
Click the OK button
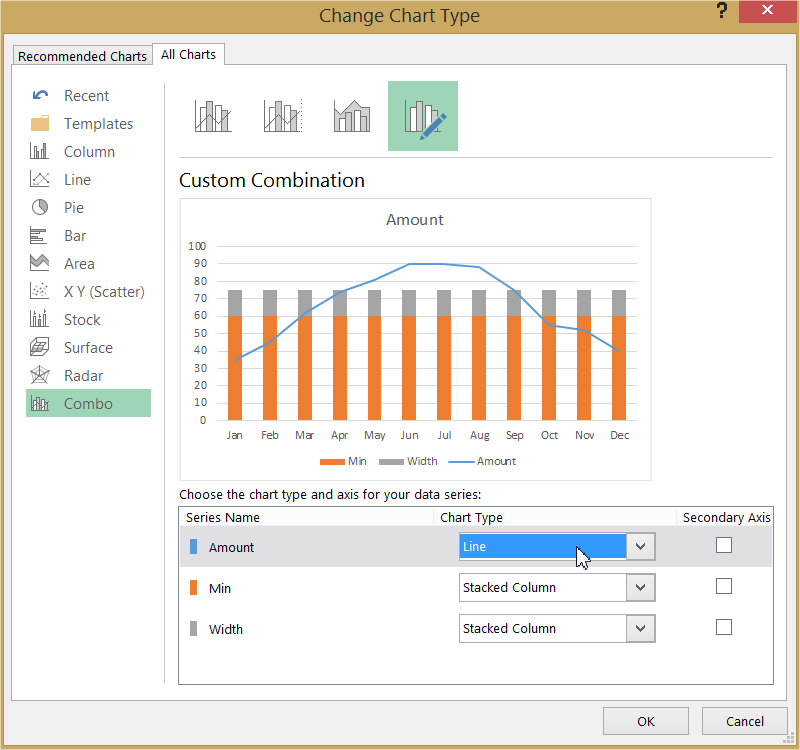(646, 721)
